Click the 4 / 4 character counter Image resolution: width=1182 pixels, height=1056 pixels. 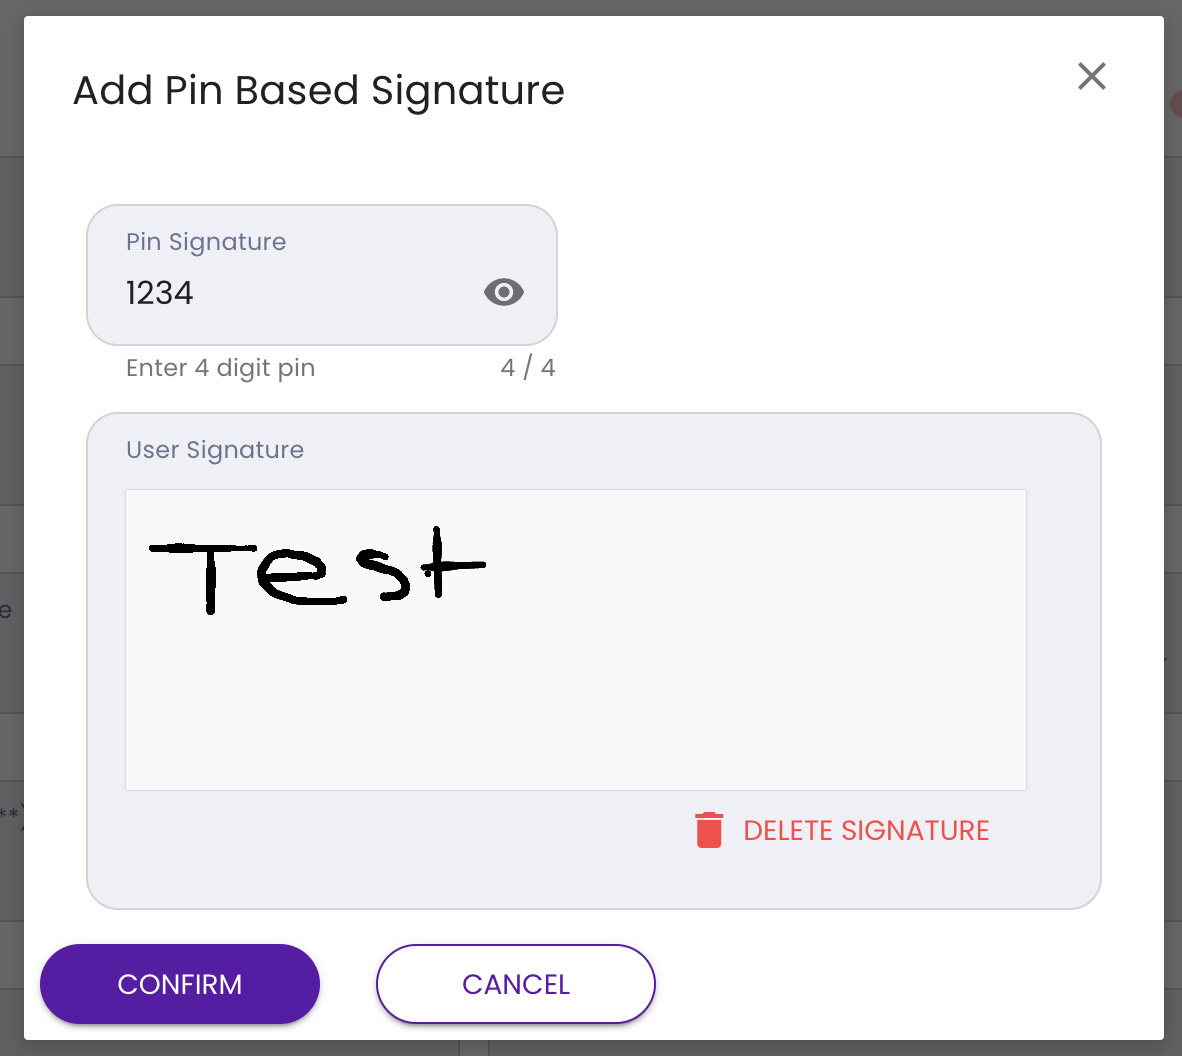click(527, 367)
